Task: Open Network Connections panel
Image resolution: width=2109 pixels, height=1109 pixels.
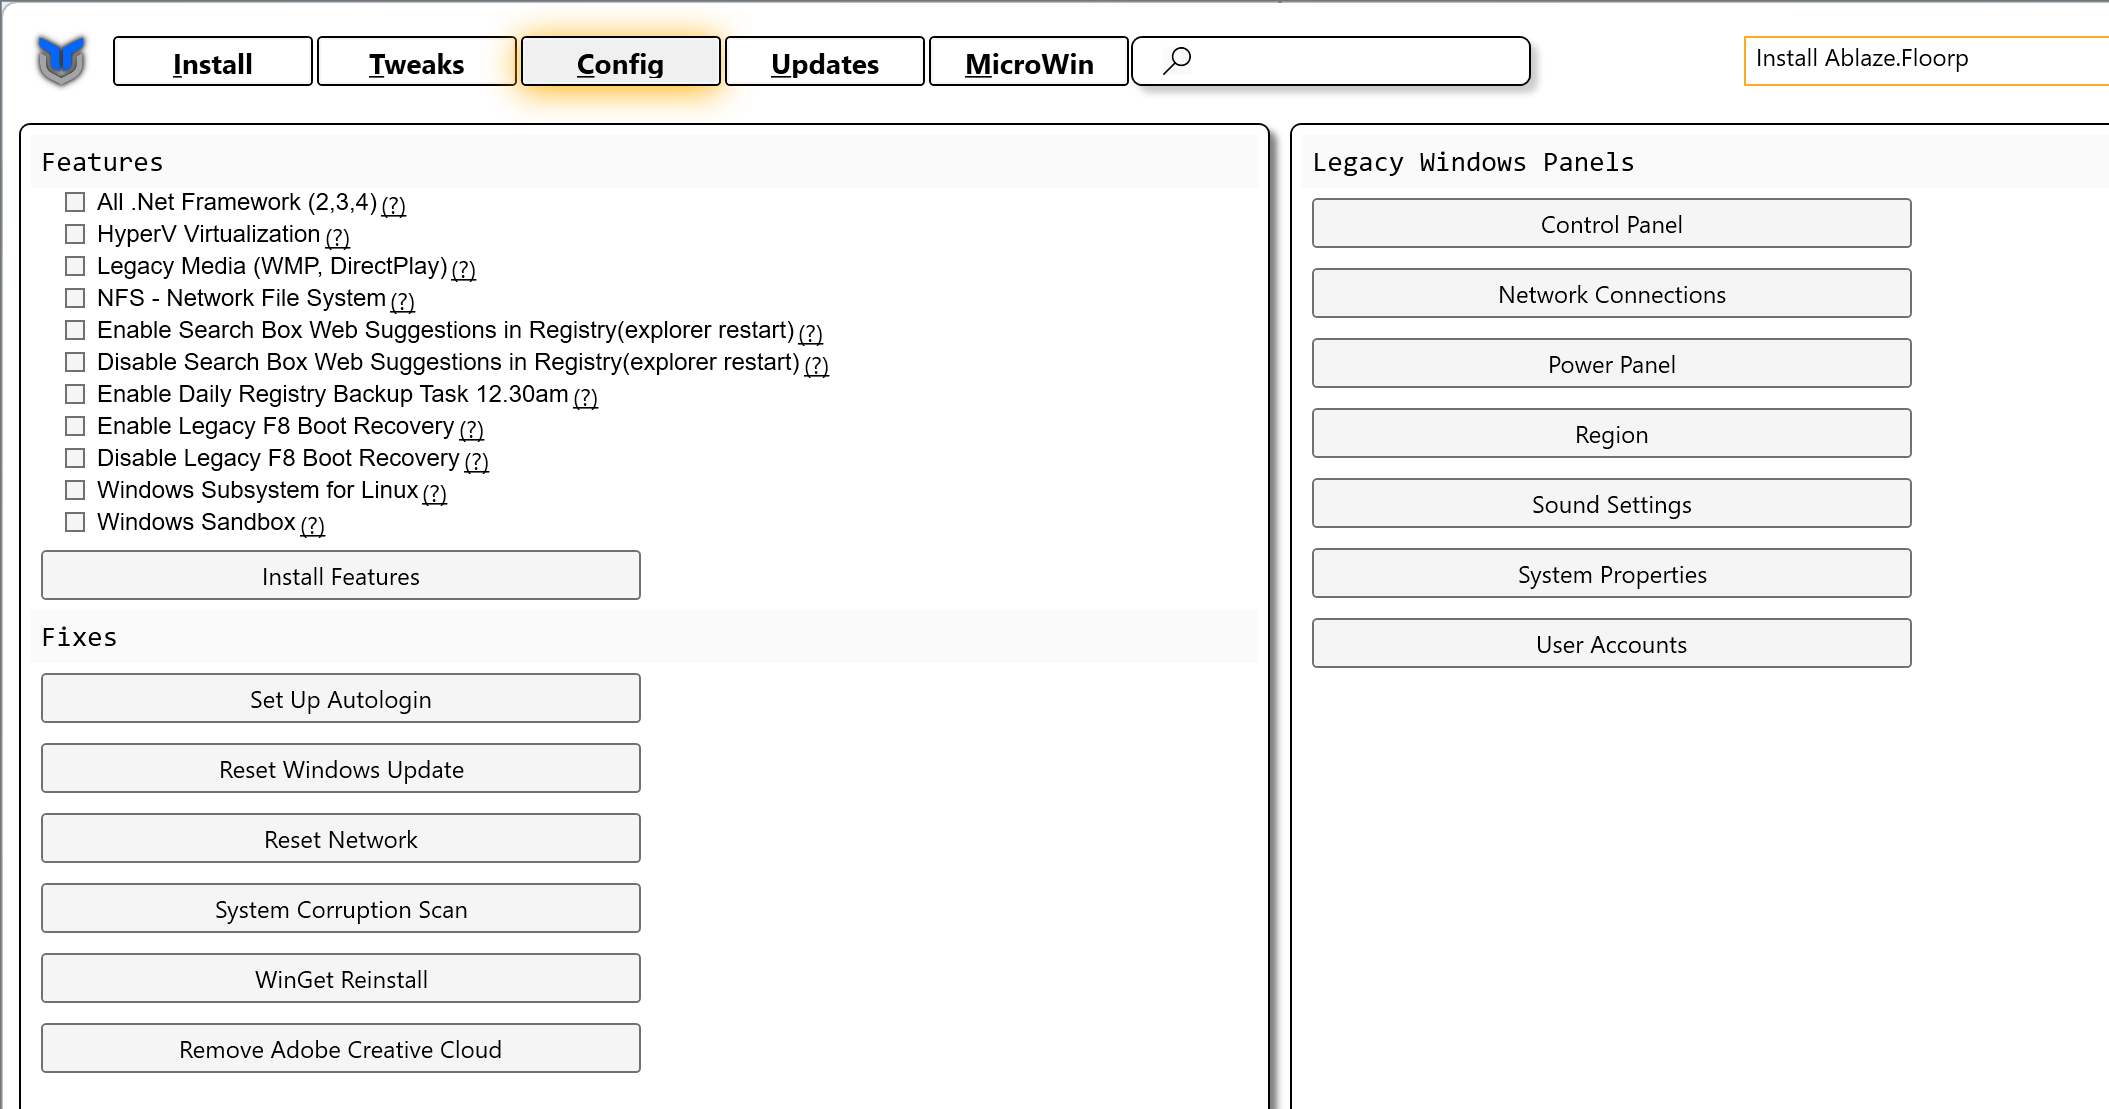Action: coord(1610,294)
